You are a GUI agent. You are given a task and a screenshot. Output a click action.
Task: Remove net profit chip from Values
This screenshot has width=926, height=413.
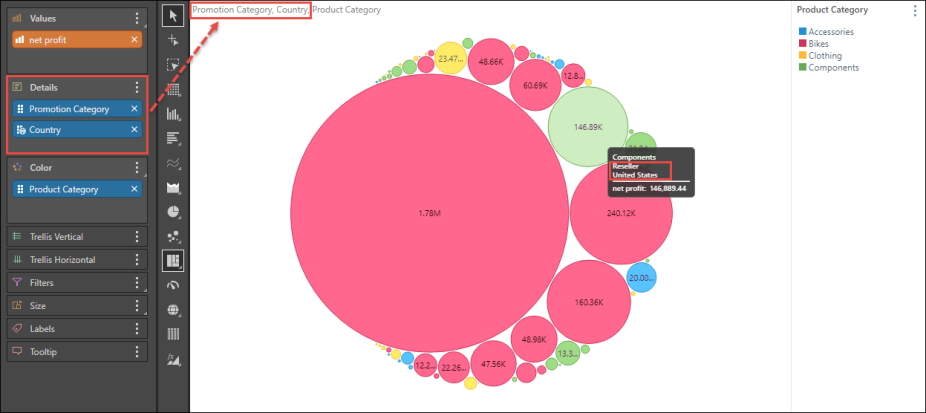(135, 39)
